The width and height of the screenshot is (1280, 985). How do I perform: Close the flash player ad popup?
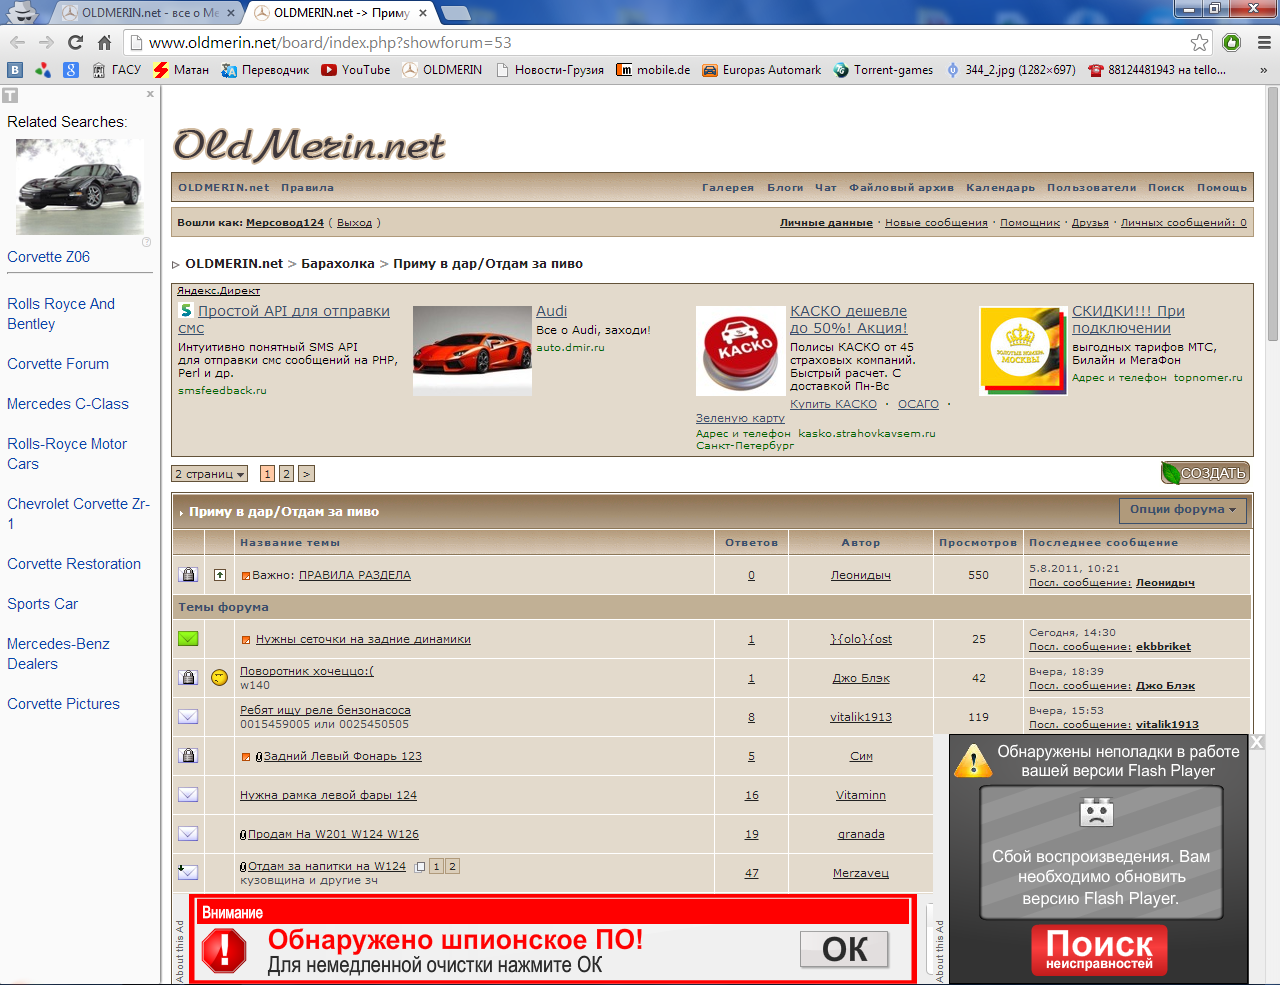coord(1258,742)
